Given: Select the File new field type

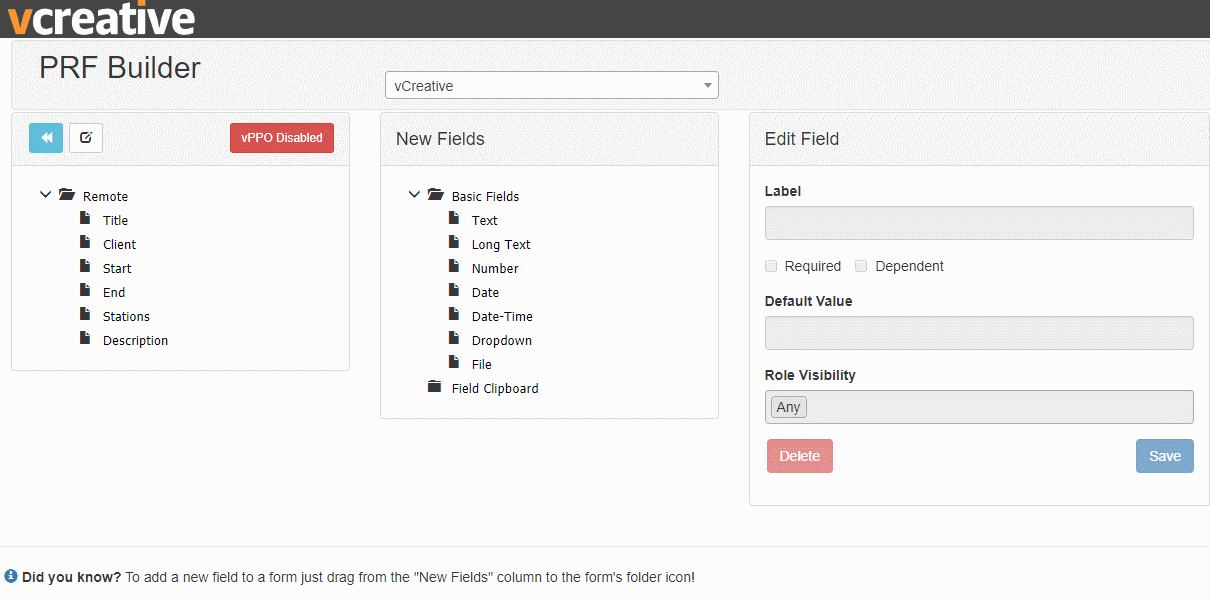Looking at the screenshot, I should pyautogui.click(x=482, y=365).
